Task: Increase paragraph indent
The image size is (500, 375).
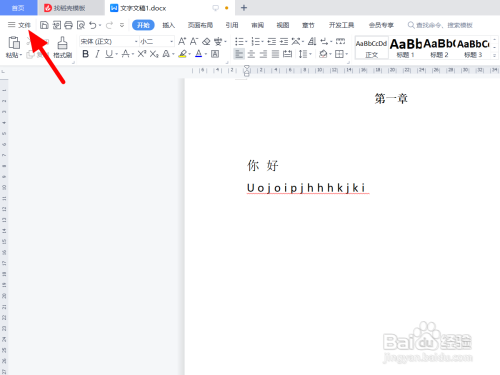Action: point(284,41)
